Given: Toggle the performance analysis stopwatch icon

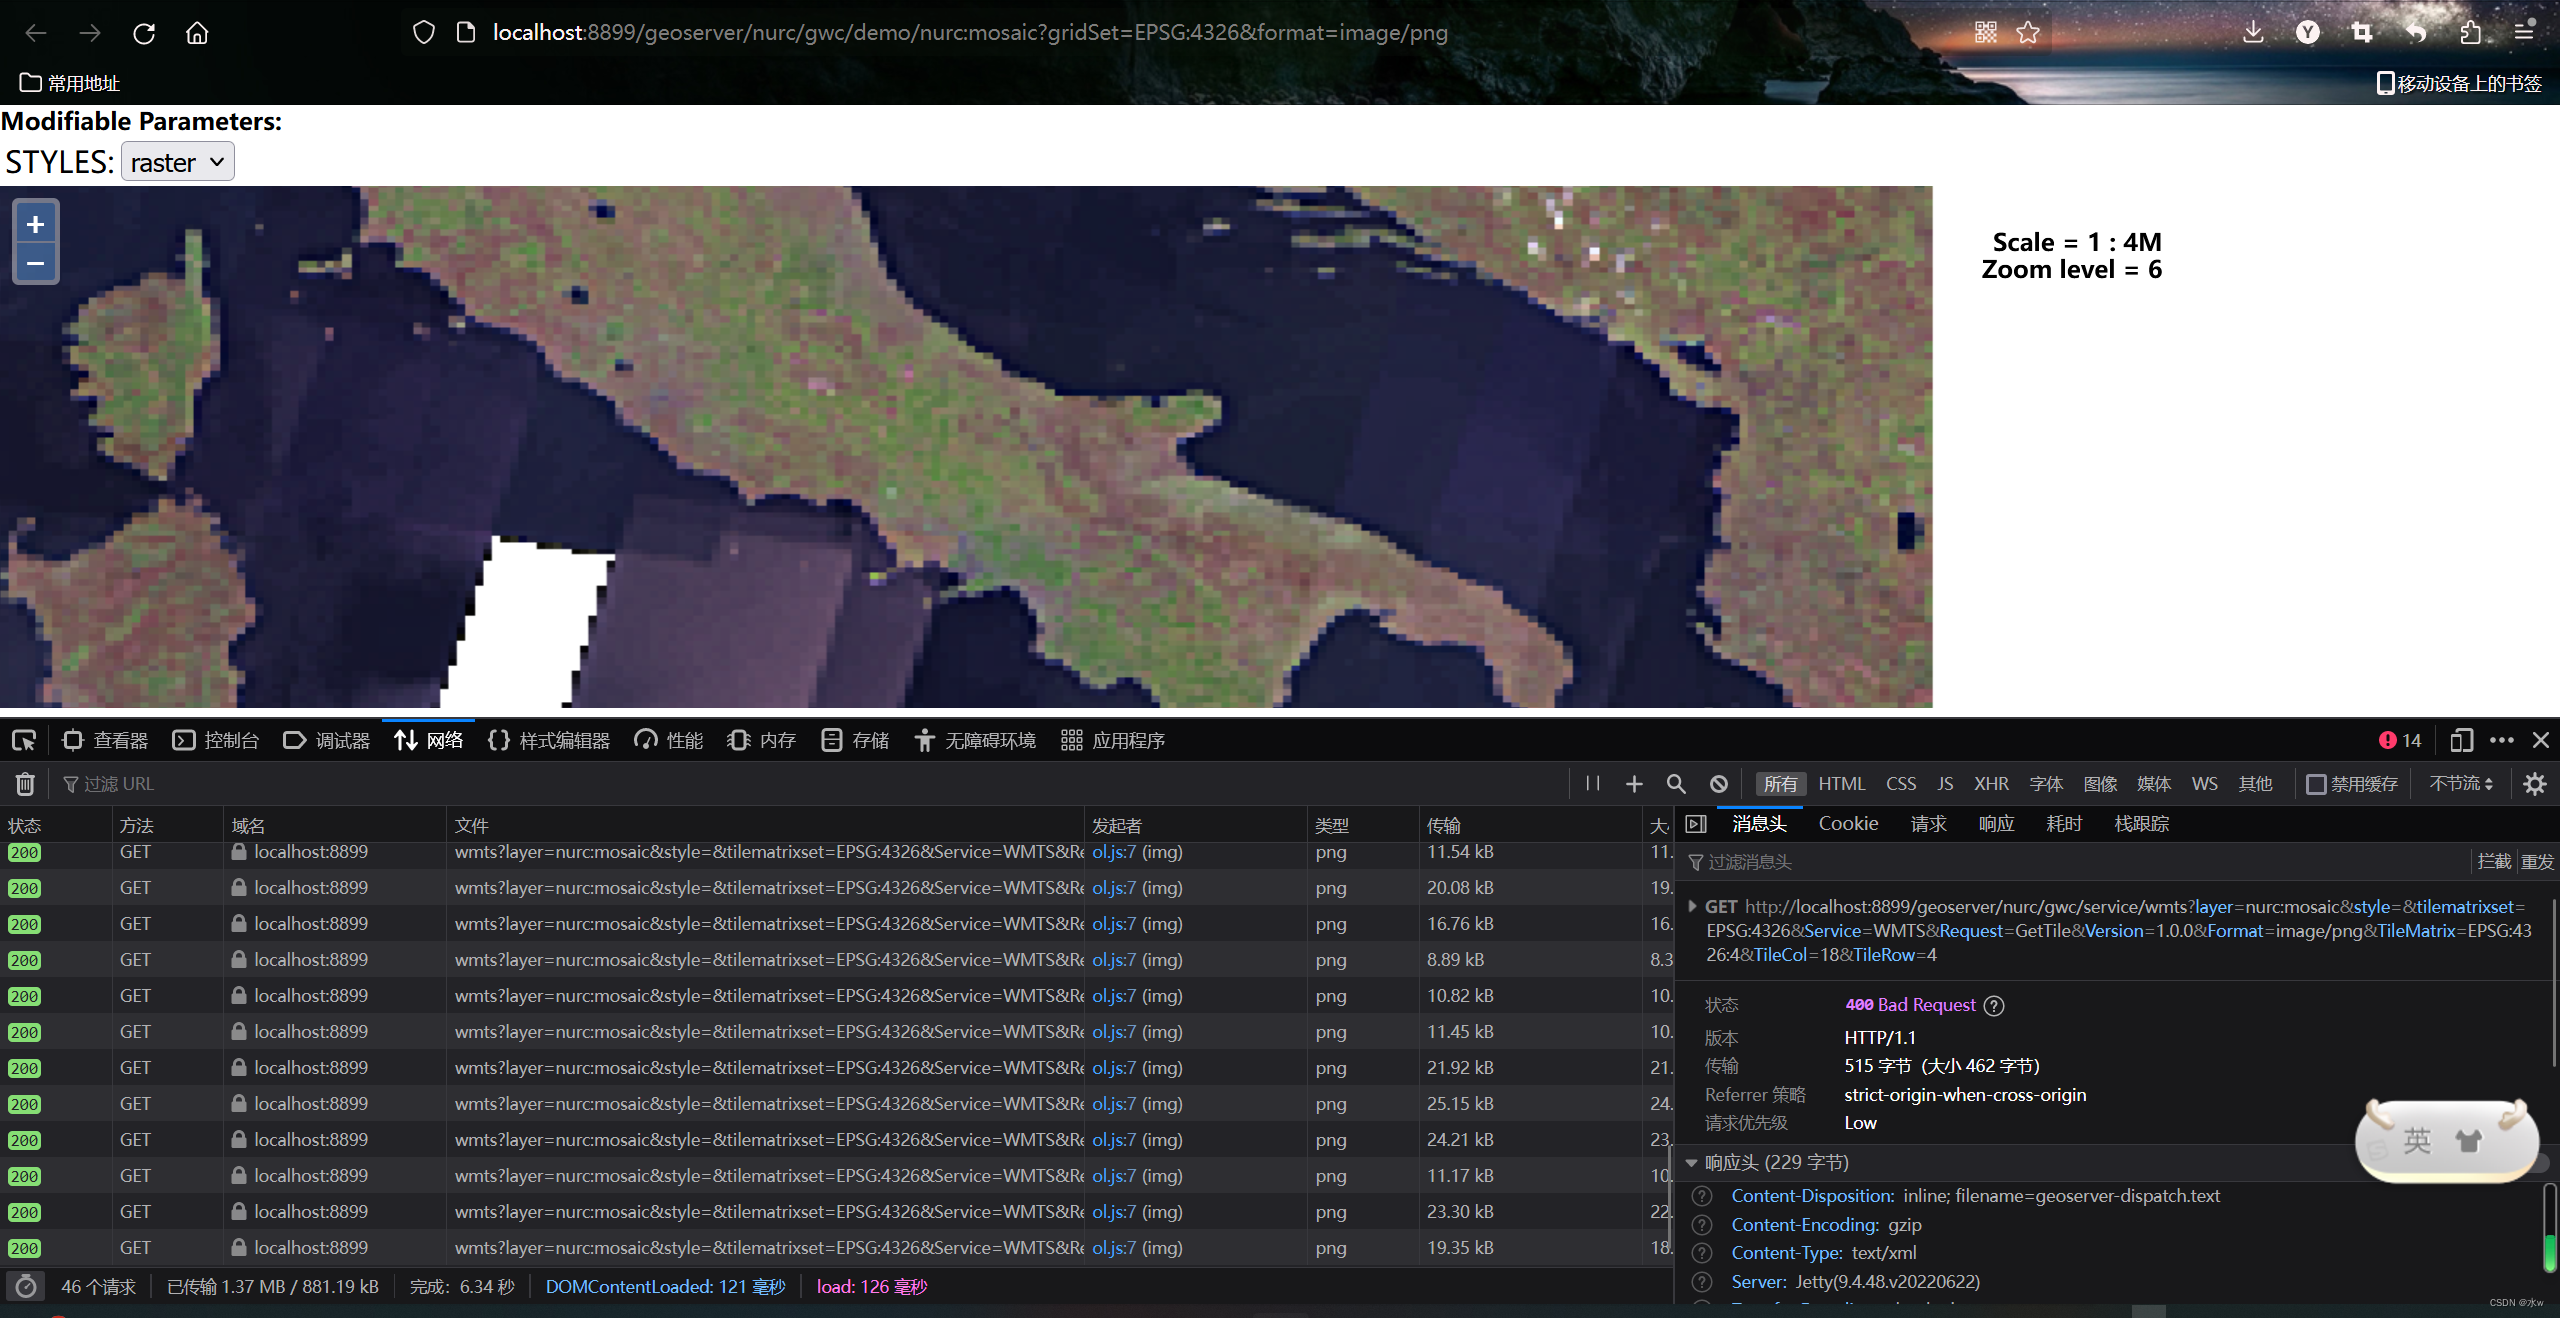Looking at the screenshot, I should [x=26, y=1287].
